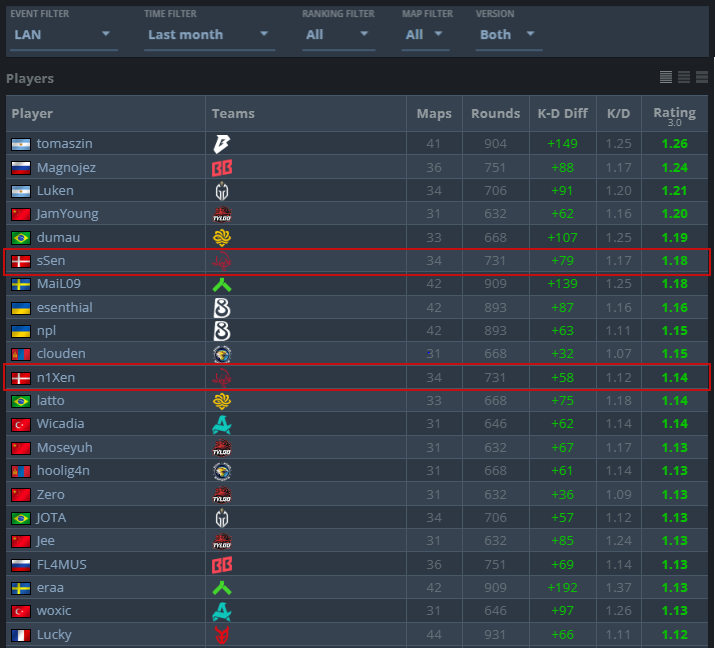Open Wicadia's Aurora team logo

[222, 425]
